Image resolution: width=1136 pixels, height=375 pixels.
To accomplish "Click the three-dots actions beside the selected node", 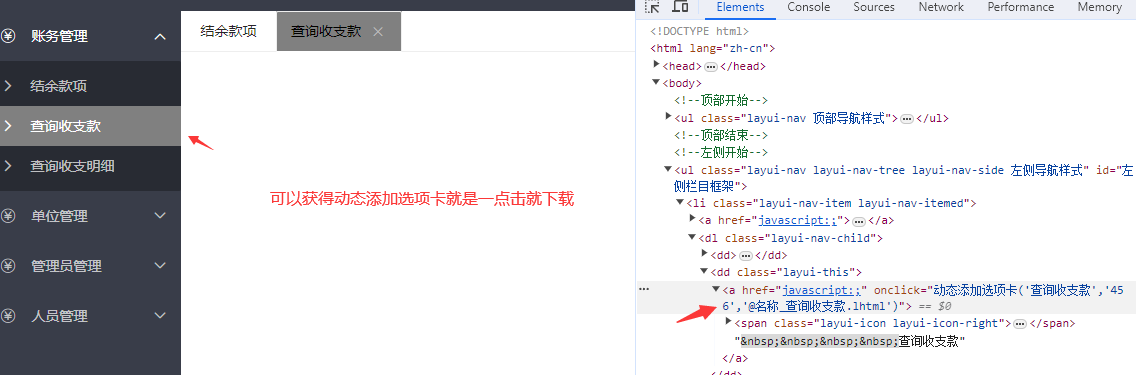I will tap(643, 290).
